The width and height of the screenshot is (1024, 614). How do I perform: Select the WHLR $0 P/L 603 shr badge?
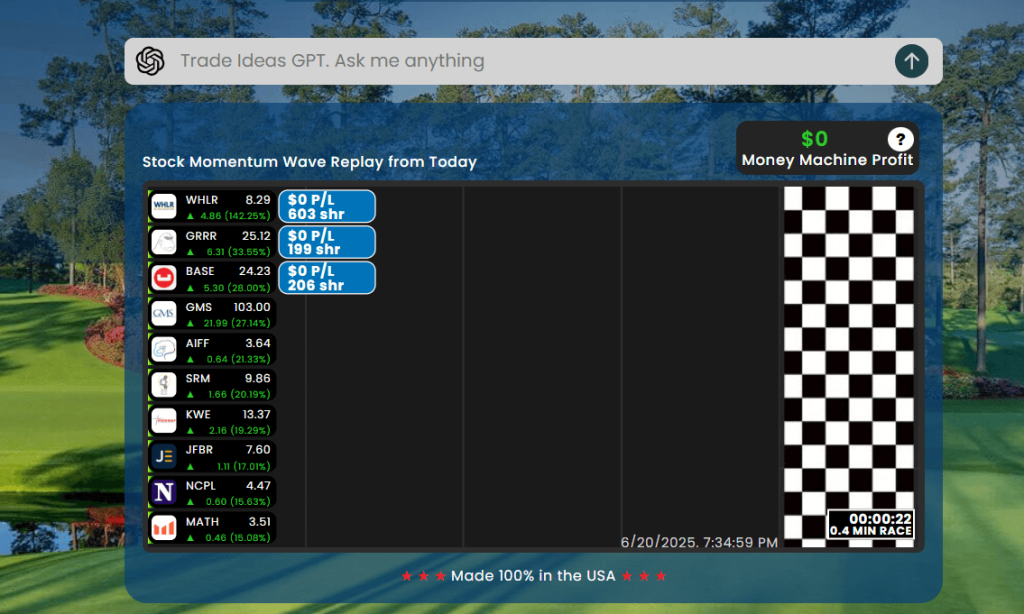327,206
